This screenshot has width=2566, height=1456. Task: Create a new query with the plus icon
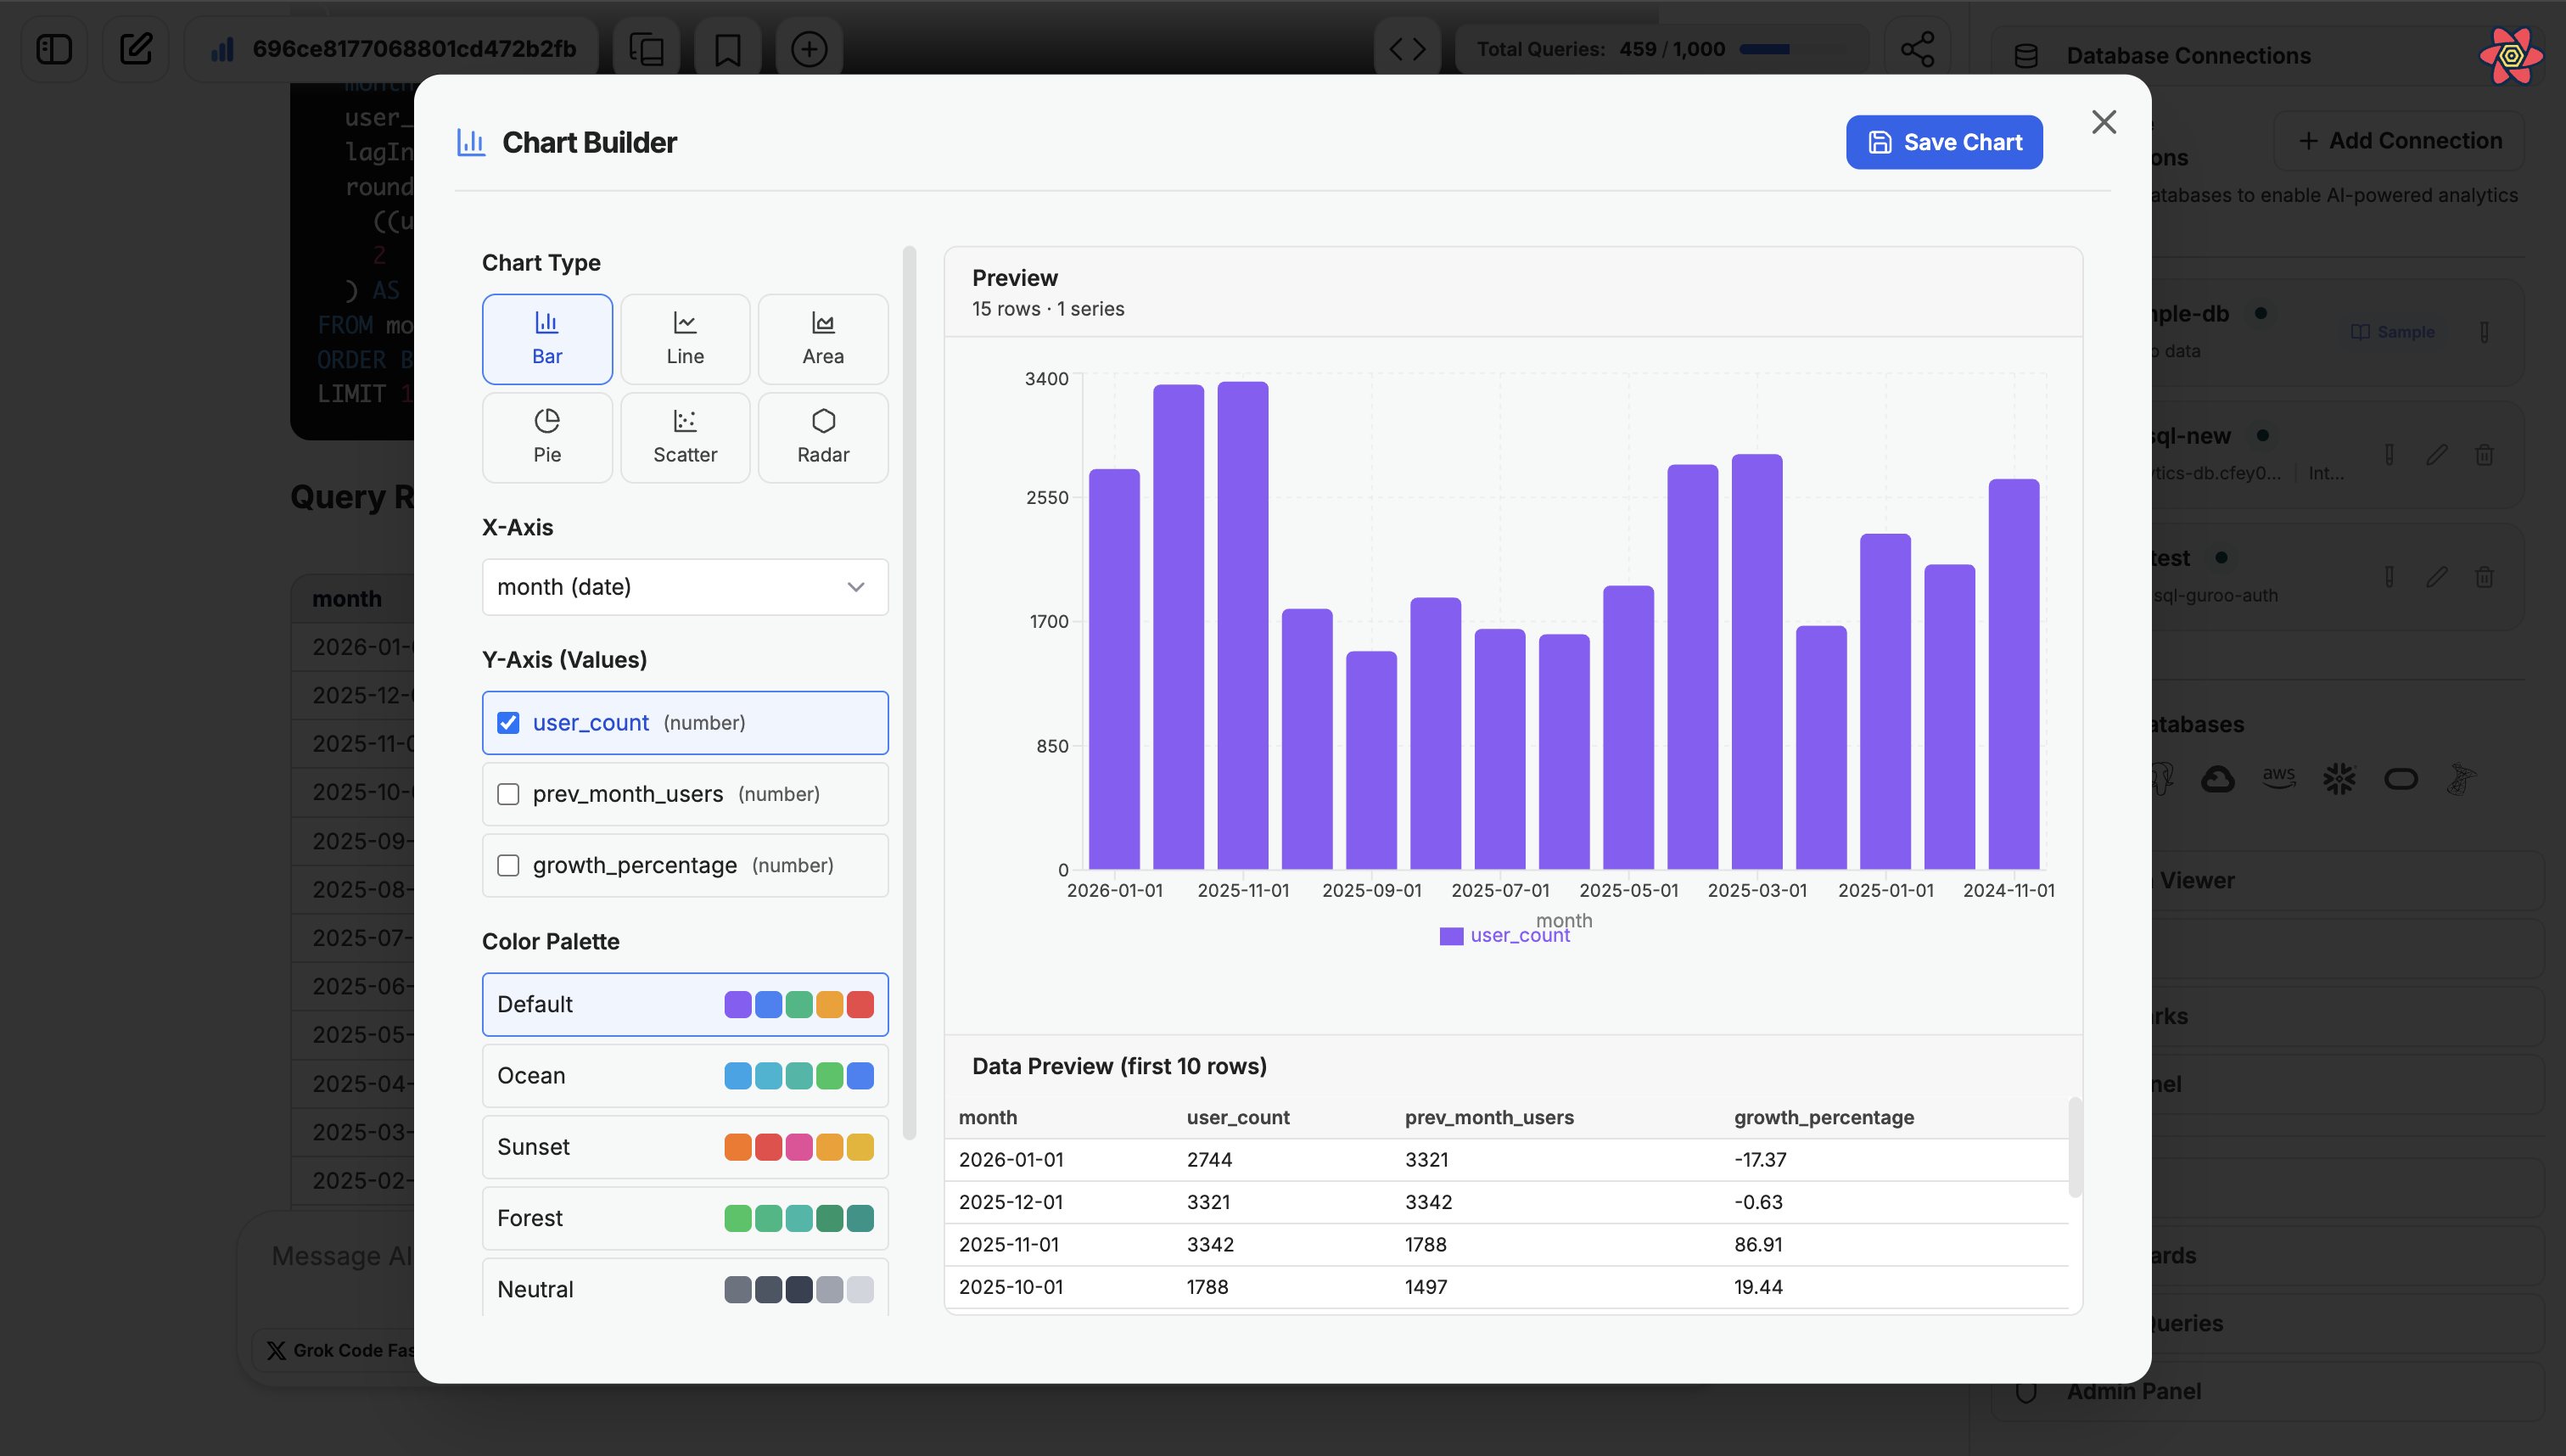809,48
